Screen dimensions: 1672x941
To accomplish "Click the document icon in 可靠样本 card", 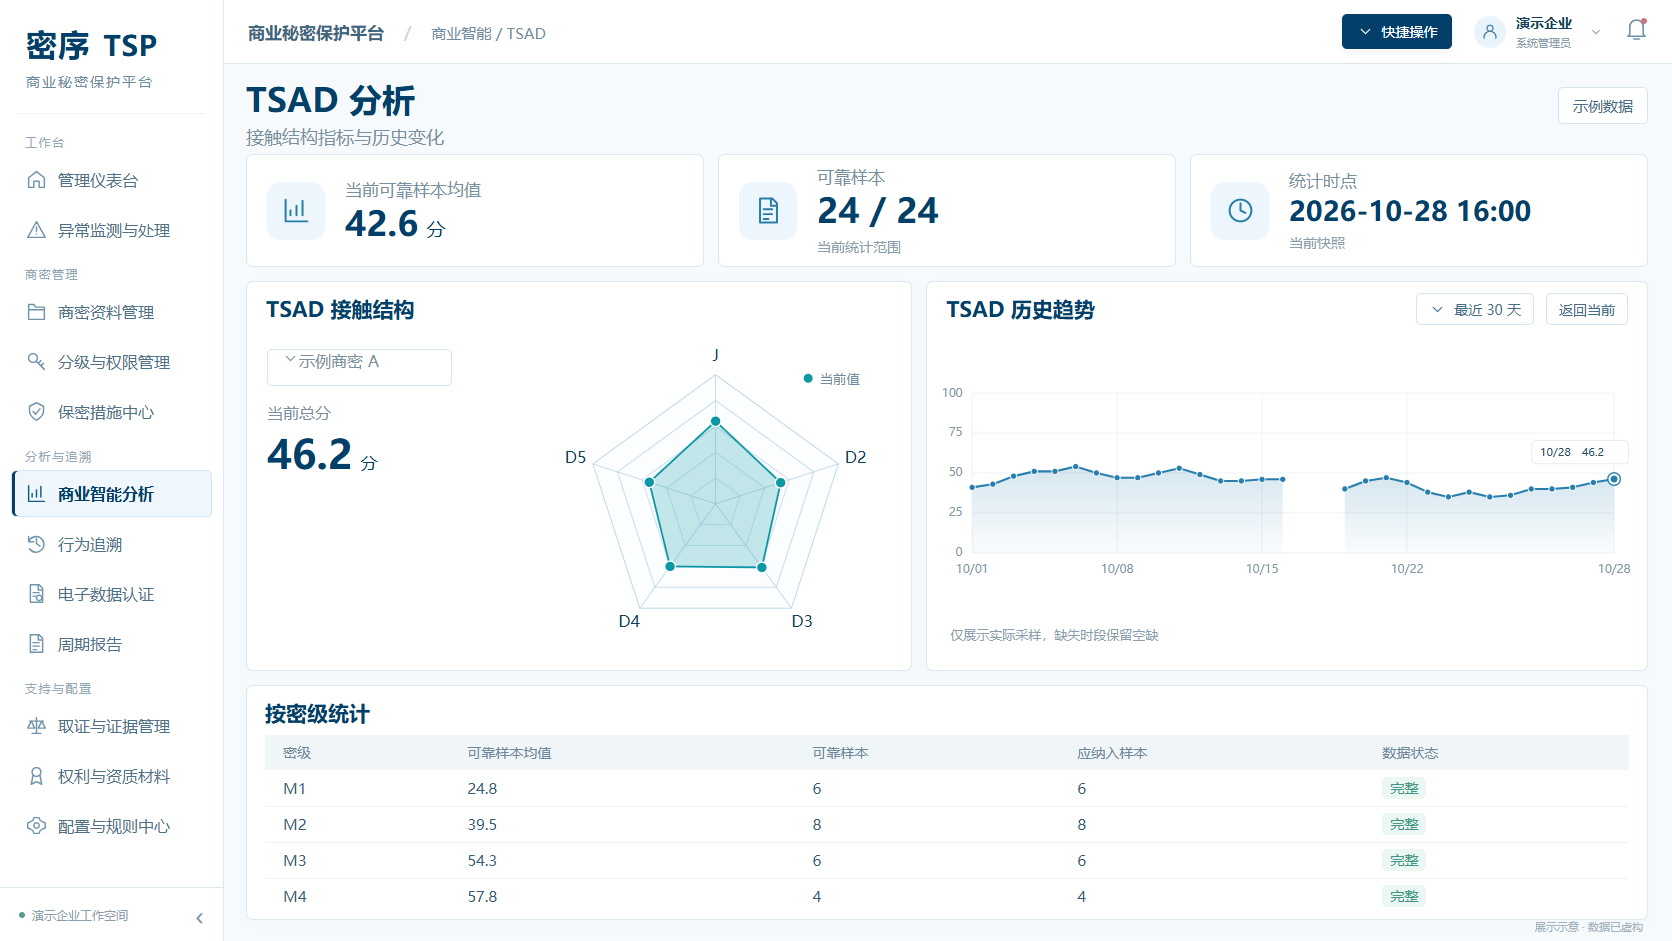I will pyautogui.click(x=768, y=210).
